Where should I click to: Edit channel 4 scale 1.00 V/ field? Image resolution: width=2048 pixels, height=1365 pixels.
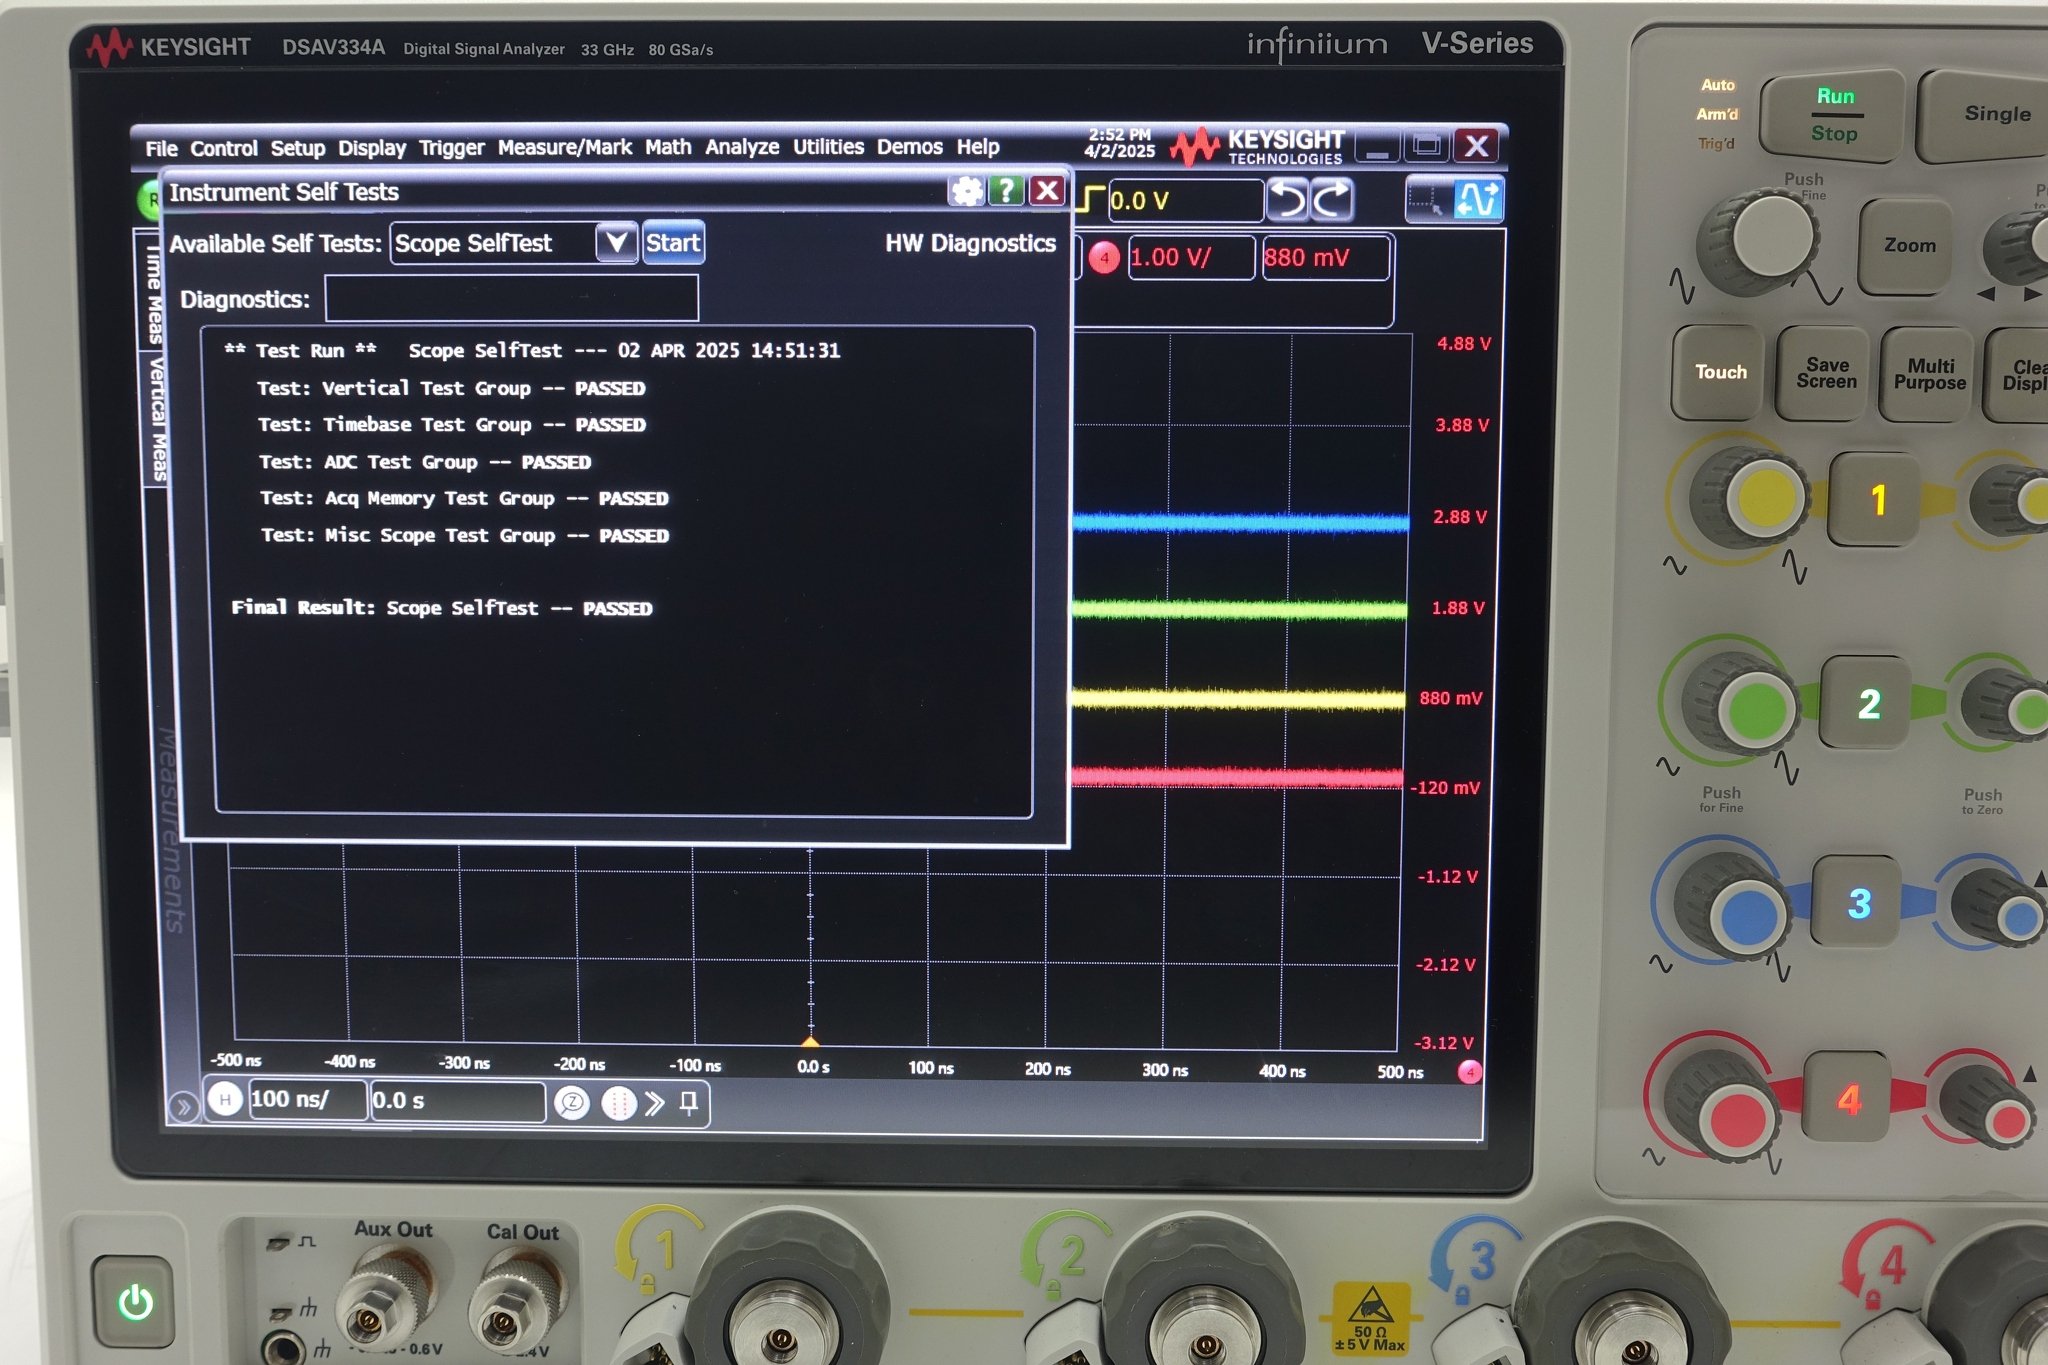pyautogui.click(x=1190, y=258)
